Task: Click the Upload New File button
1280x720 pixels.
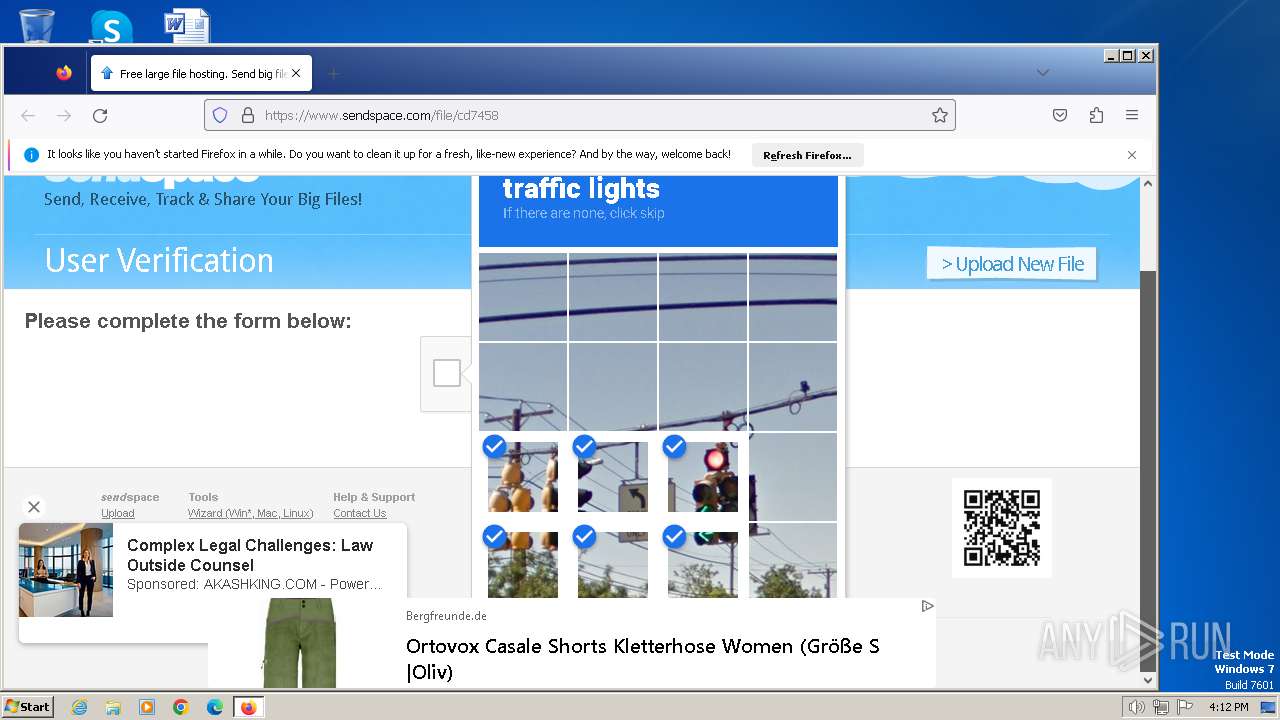Action: 1012,264
